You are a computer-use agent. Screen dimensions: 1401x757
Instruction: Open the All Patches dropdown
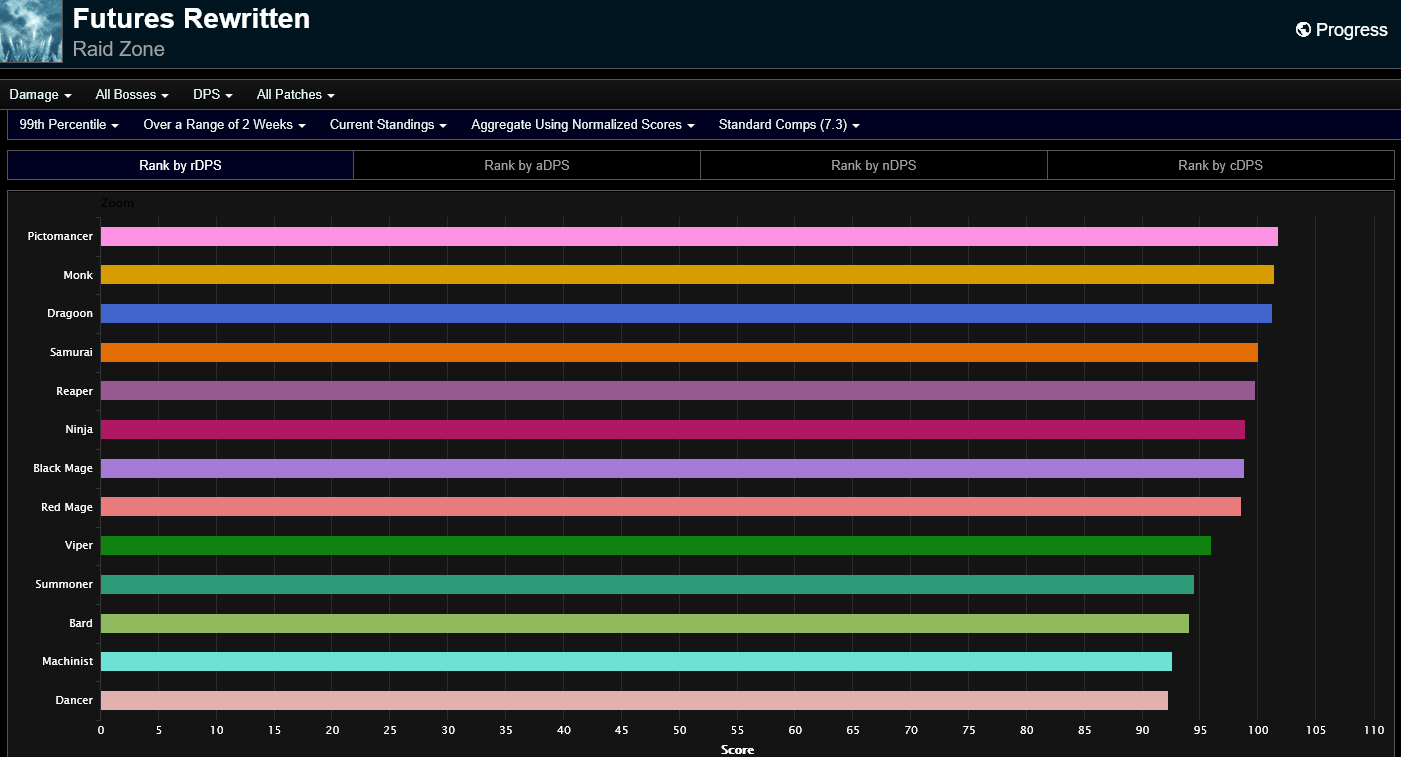click(295, 95)
